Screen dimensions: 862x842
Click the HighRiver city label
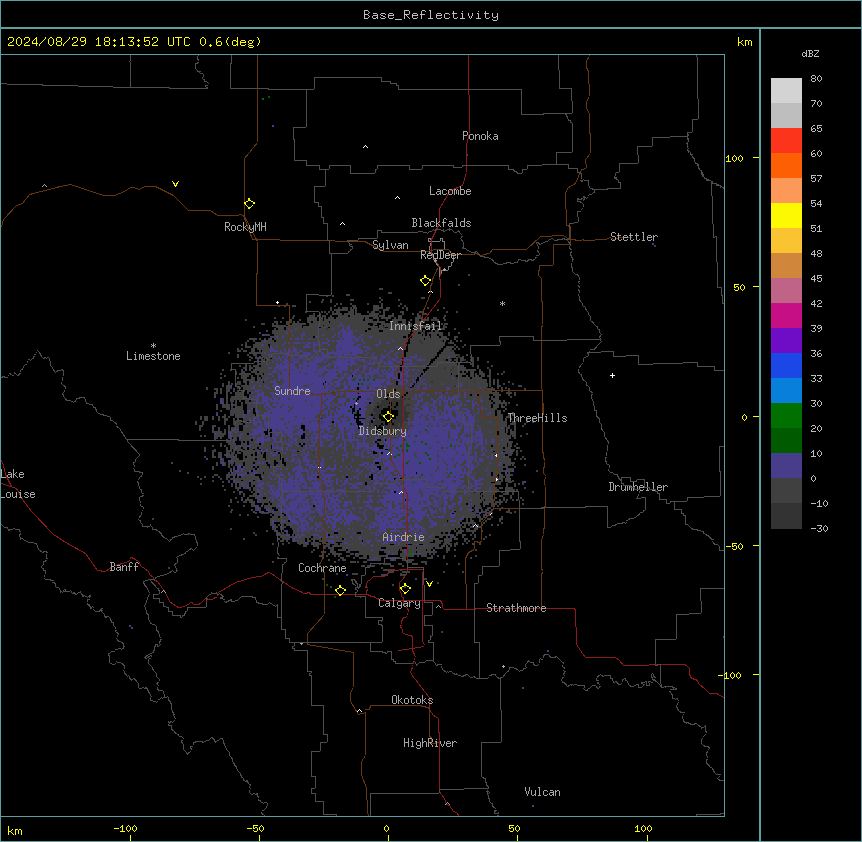click(430, 743)
